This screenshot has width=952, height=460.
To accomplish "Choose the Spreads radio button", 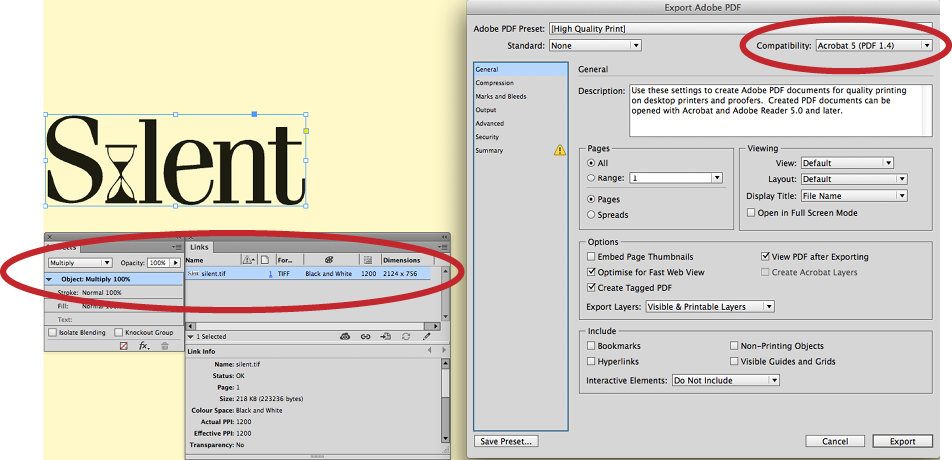I will coord(591,215).
